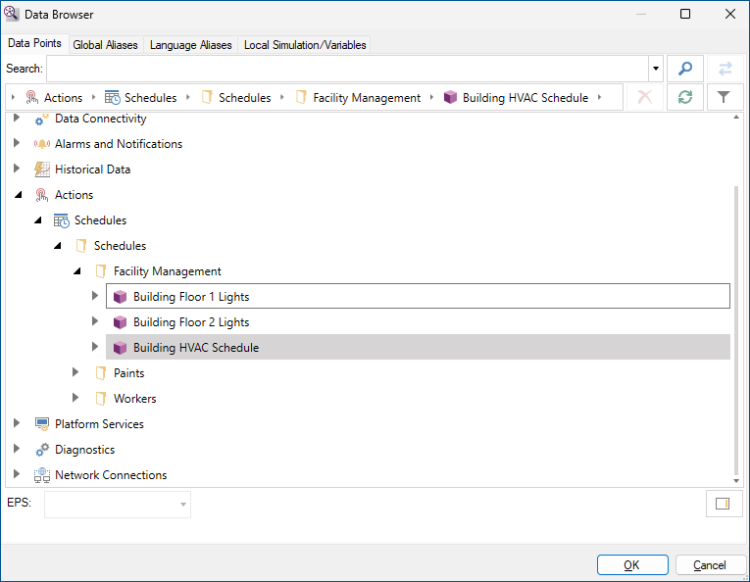Open the Search box dropdown arrow
750x582 pixels.
pyautogui.click(x=656, y=69)
